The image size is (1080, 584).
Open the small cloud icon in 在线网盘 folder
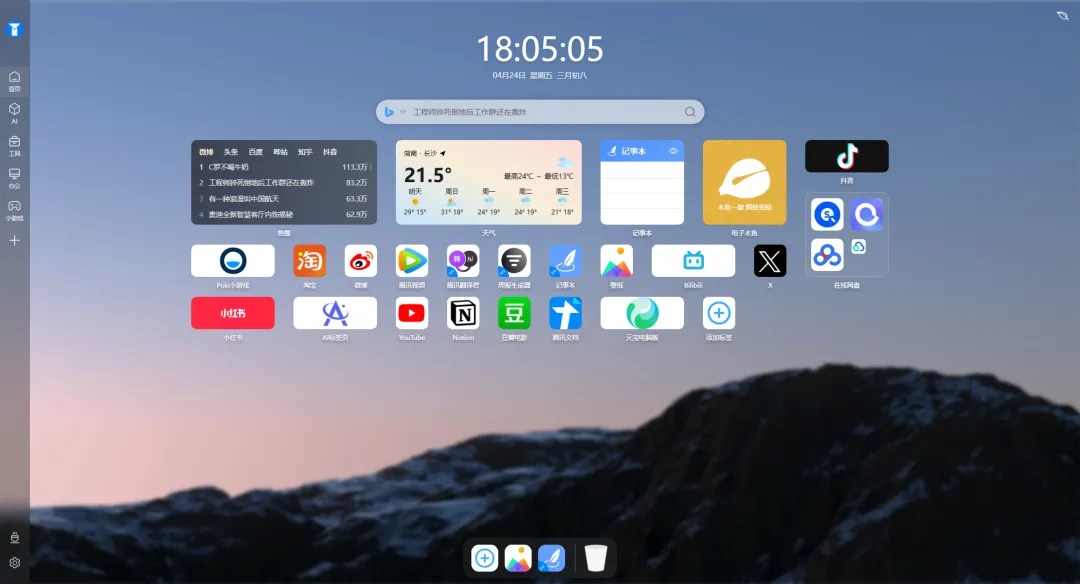858,247
